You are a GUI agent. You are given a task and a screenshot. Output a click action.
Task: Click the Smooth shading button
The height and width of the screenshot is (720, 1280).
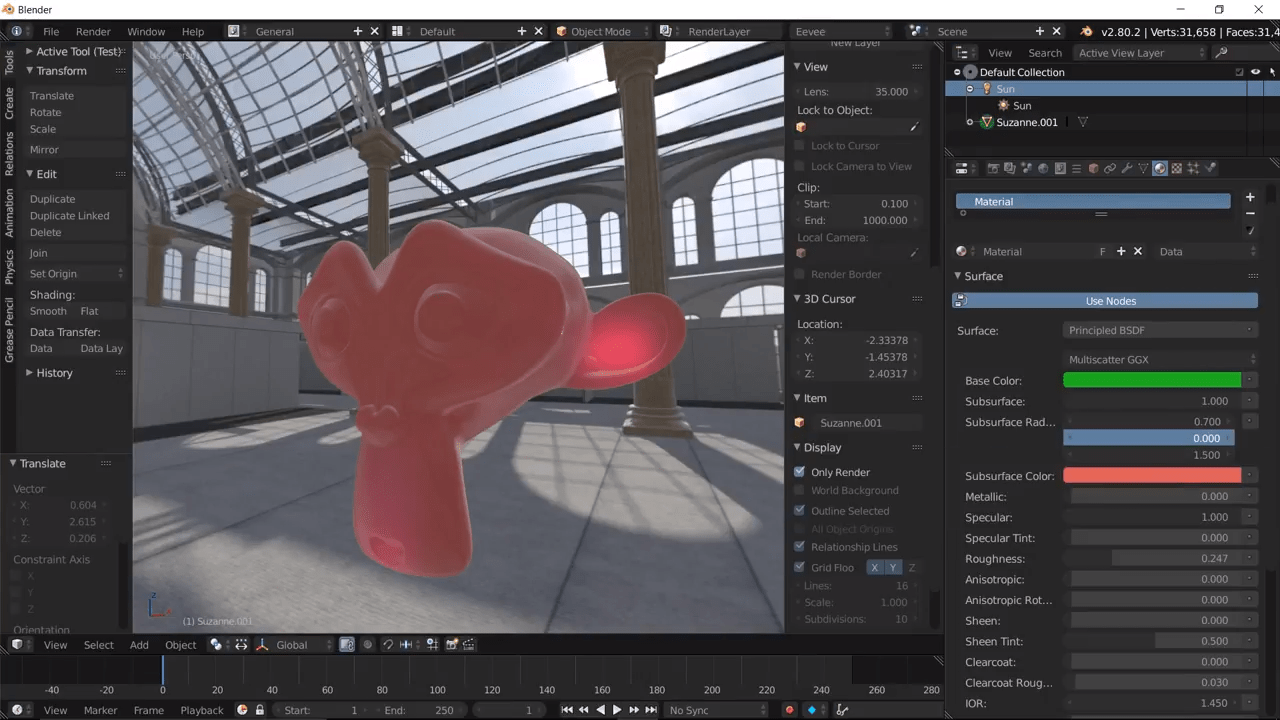click(x=48, y=311)
